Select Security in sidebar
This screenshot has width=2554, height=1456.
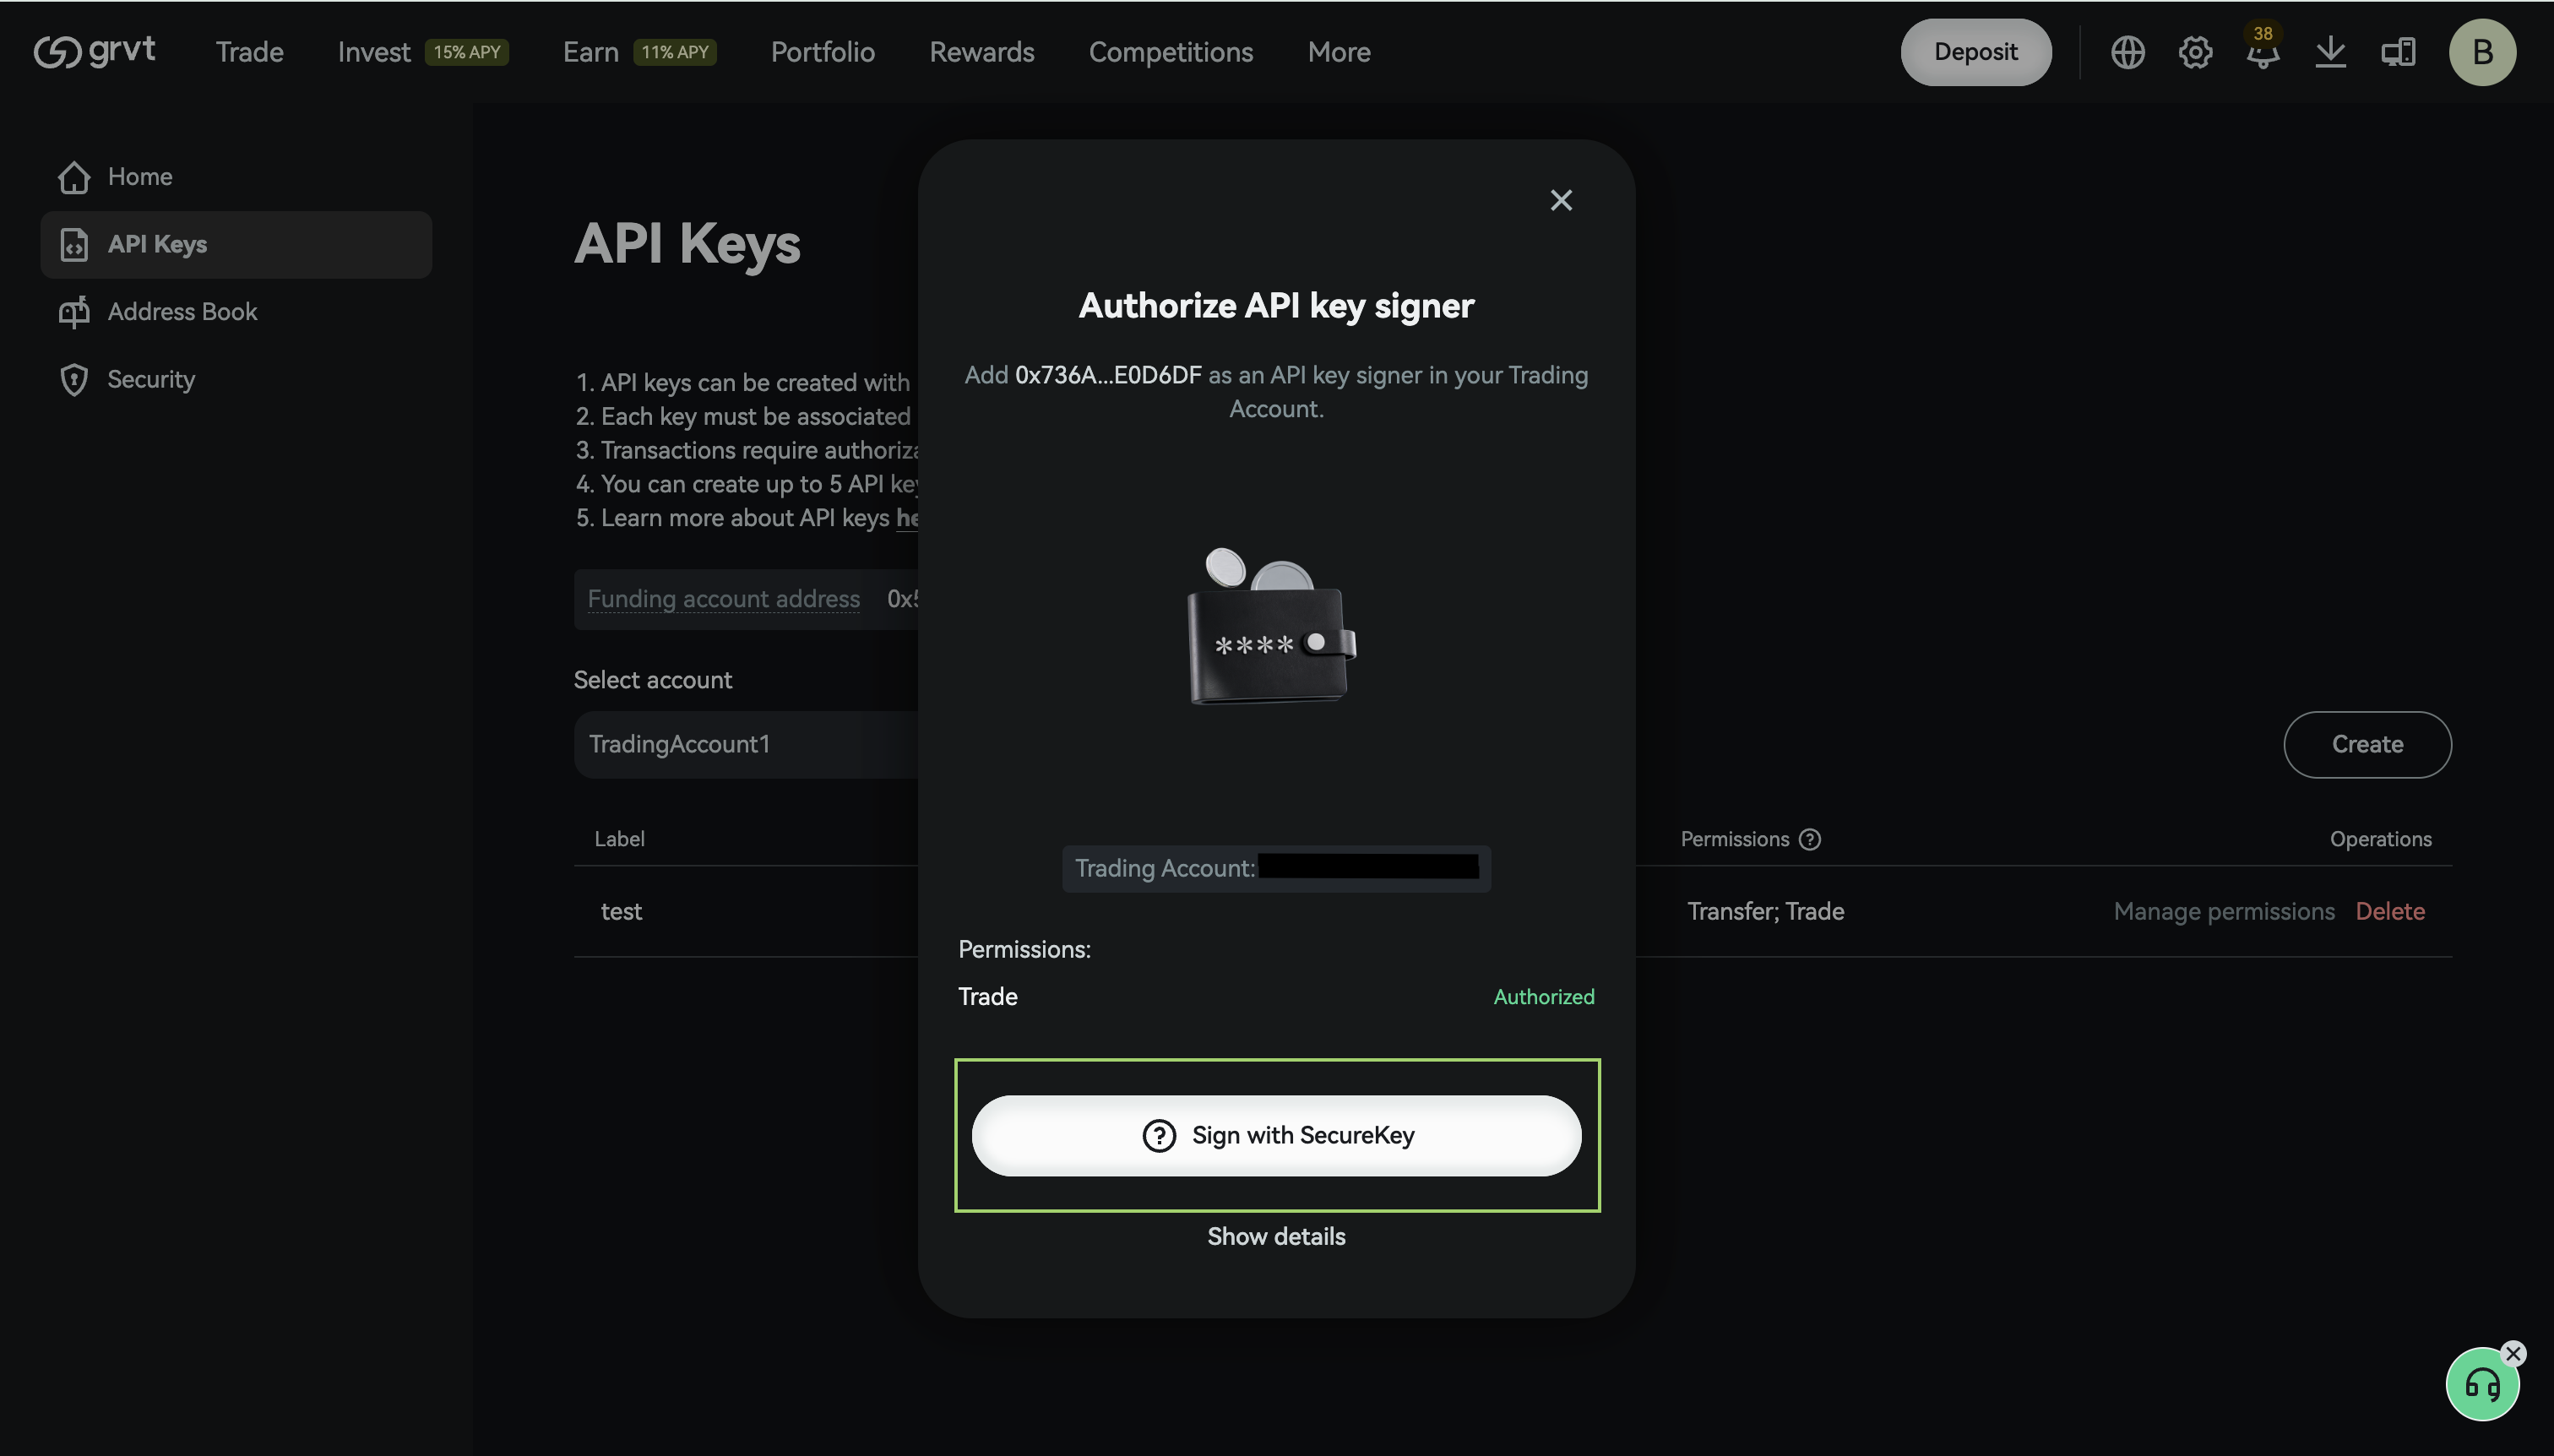[x=236, y=380]
